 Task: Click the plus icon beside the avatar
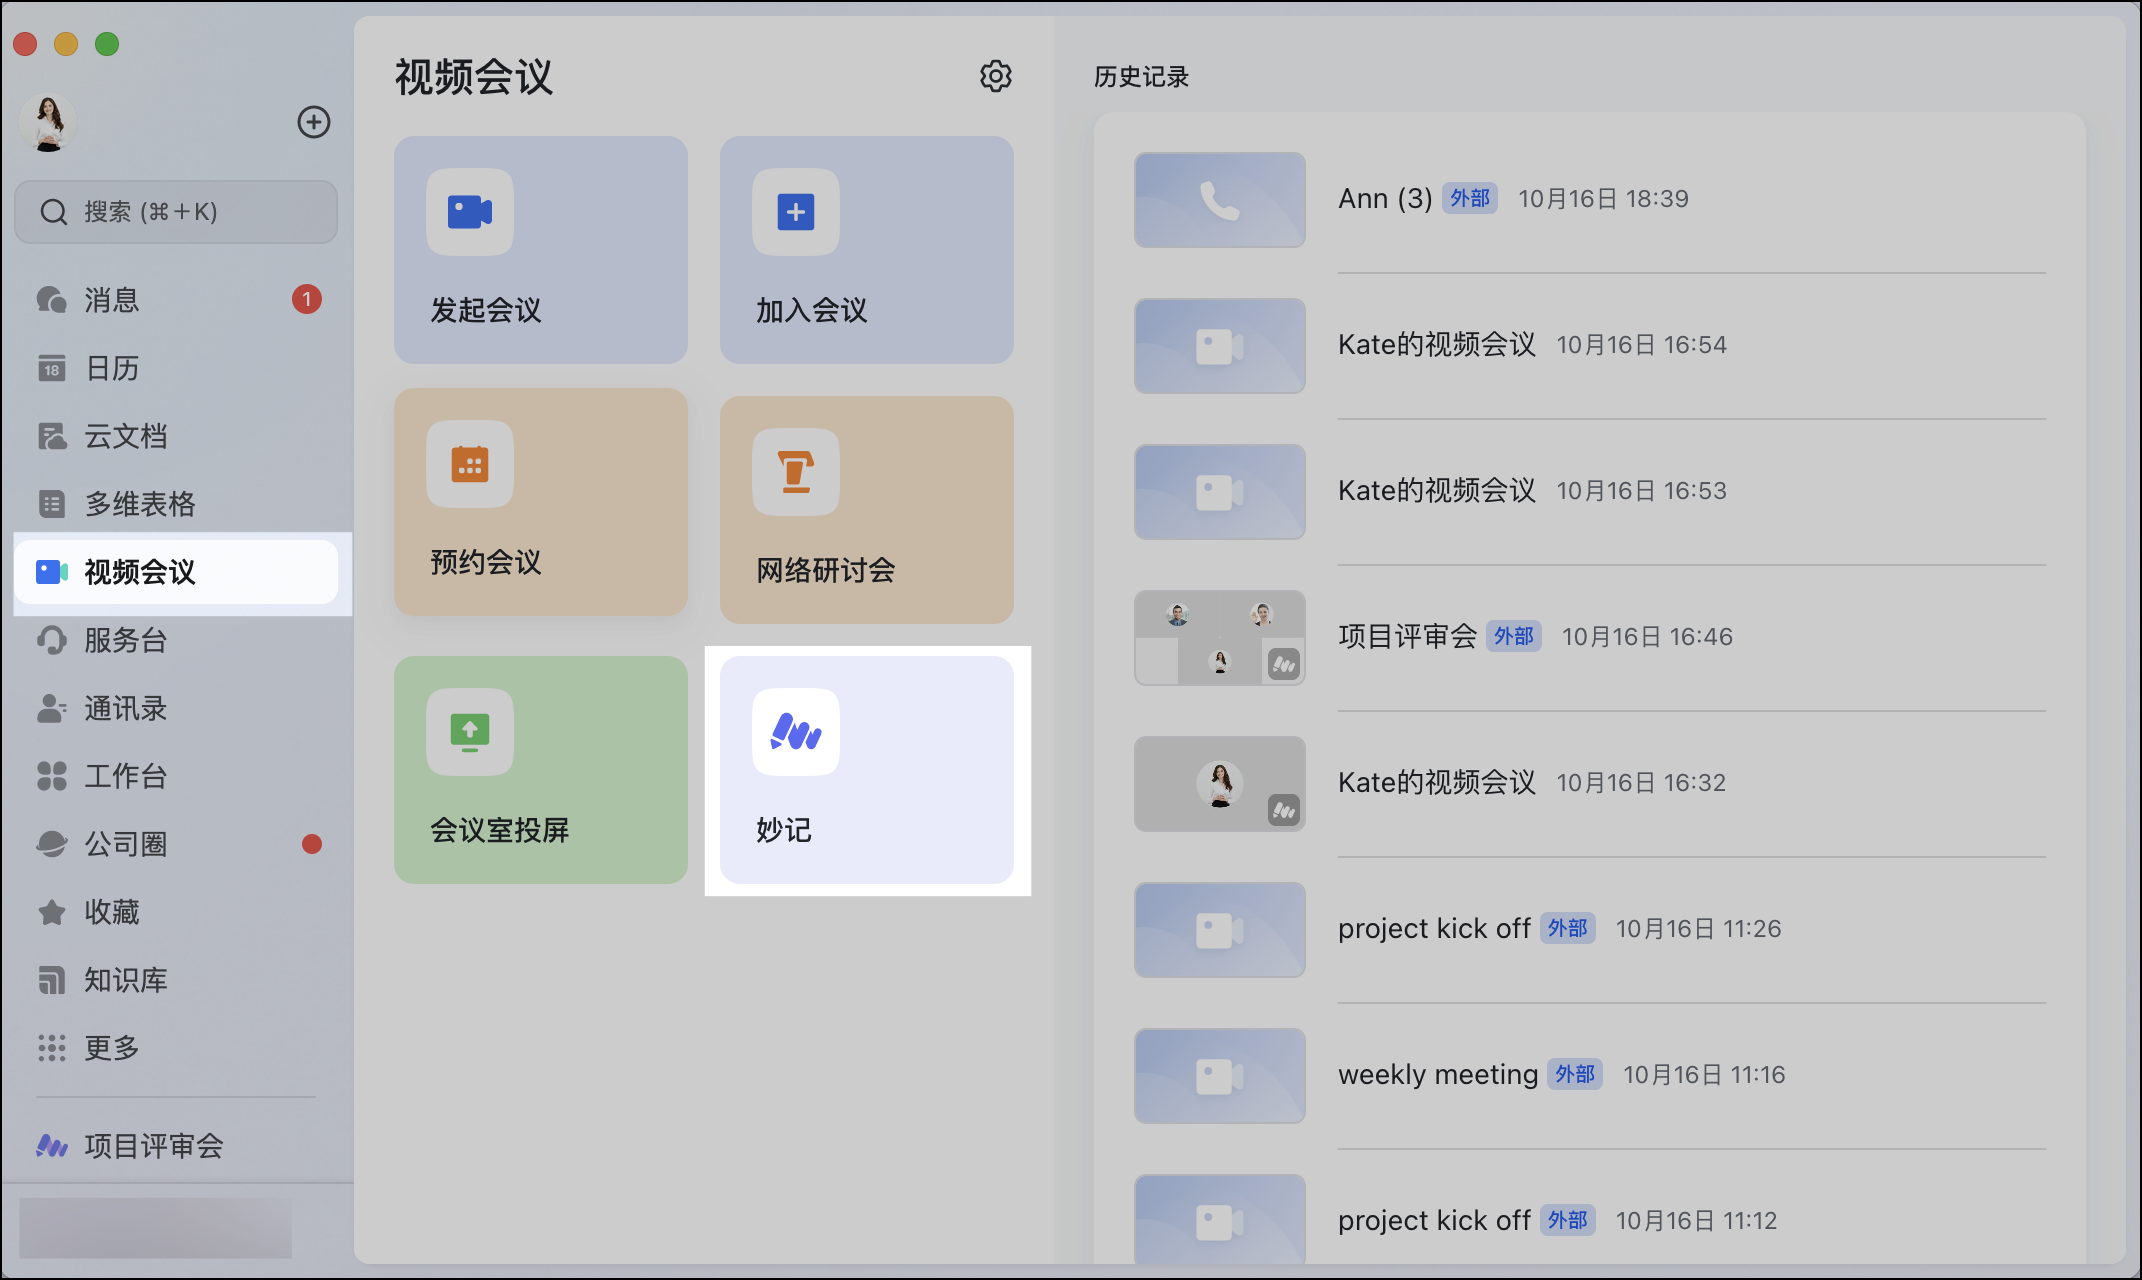[313, 122]
